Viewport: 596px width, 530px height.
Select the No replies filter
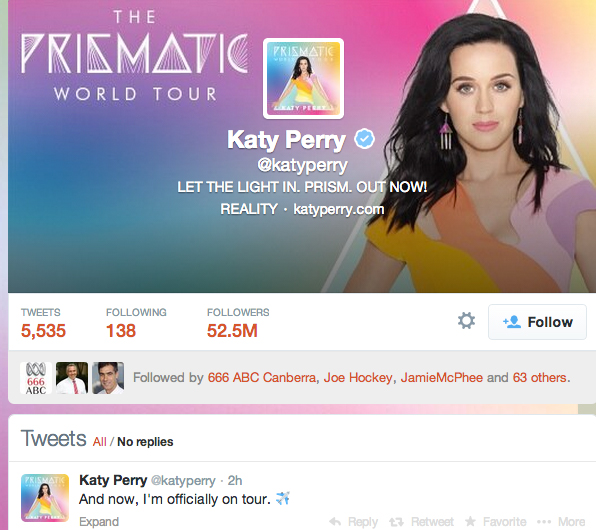click(145, 442)
